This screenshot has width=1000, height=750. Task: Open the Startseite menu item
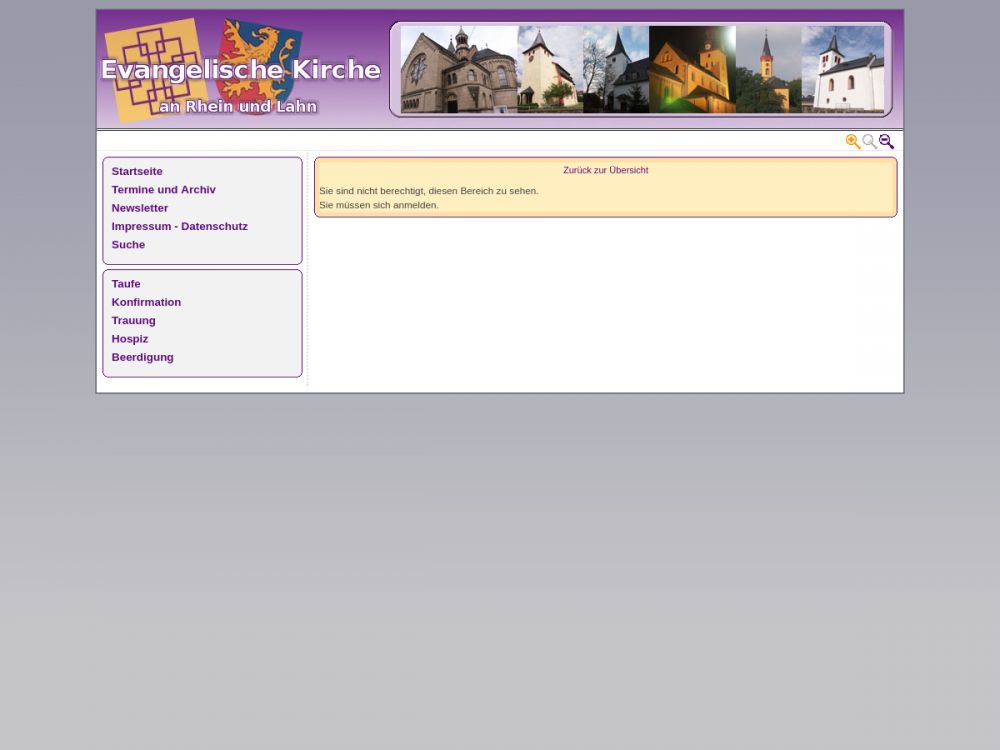click(137, 171)
